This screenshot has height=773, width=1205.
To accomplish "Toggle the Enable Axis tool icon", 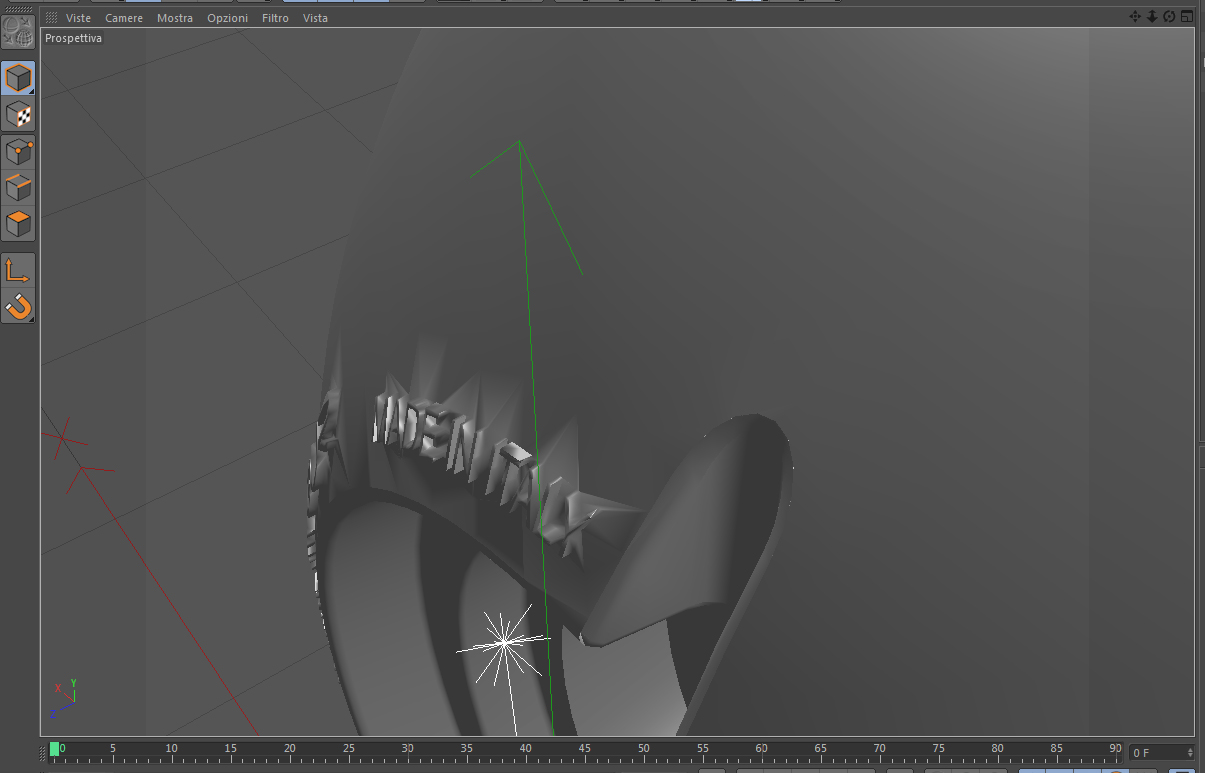I will click(18, 269).
